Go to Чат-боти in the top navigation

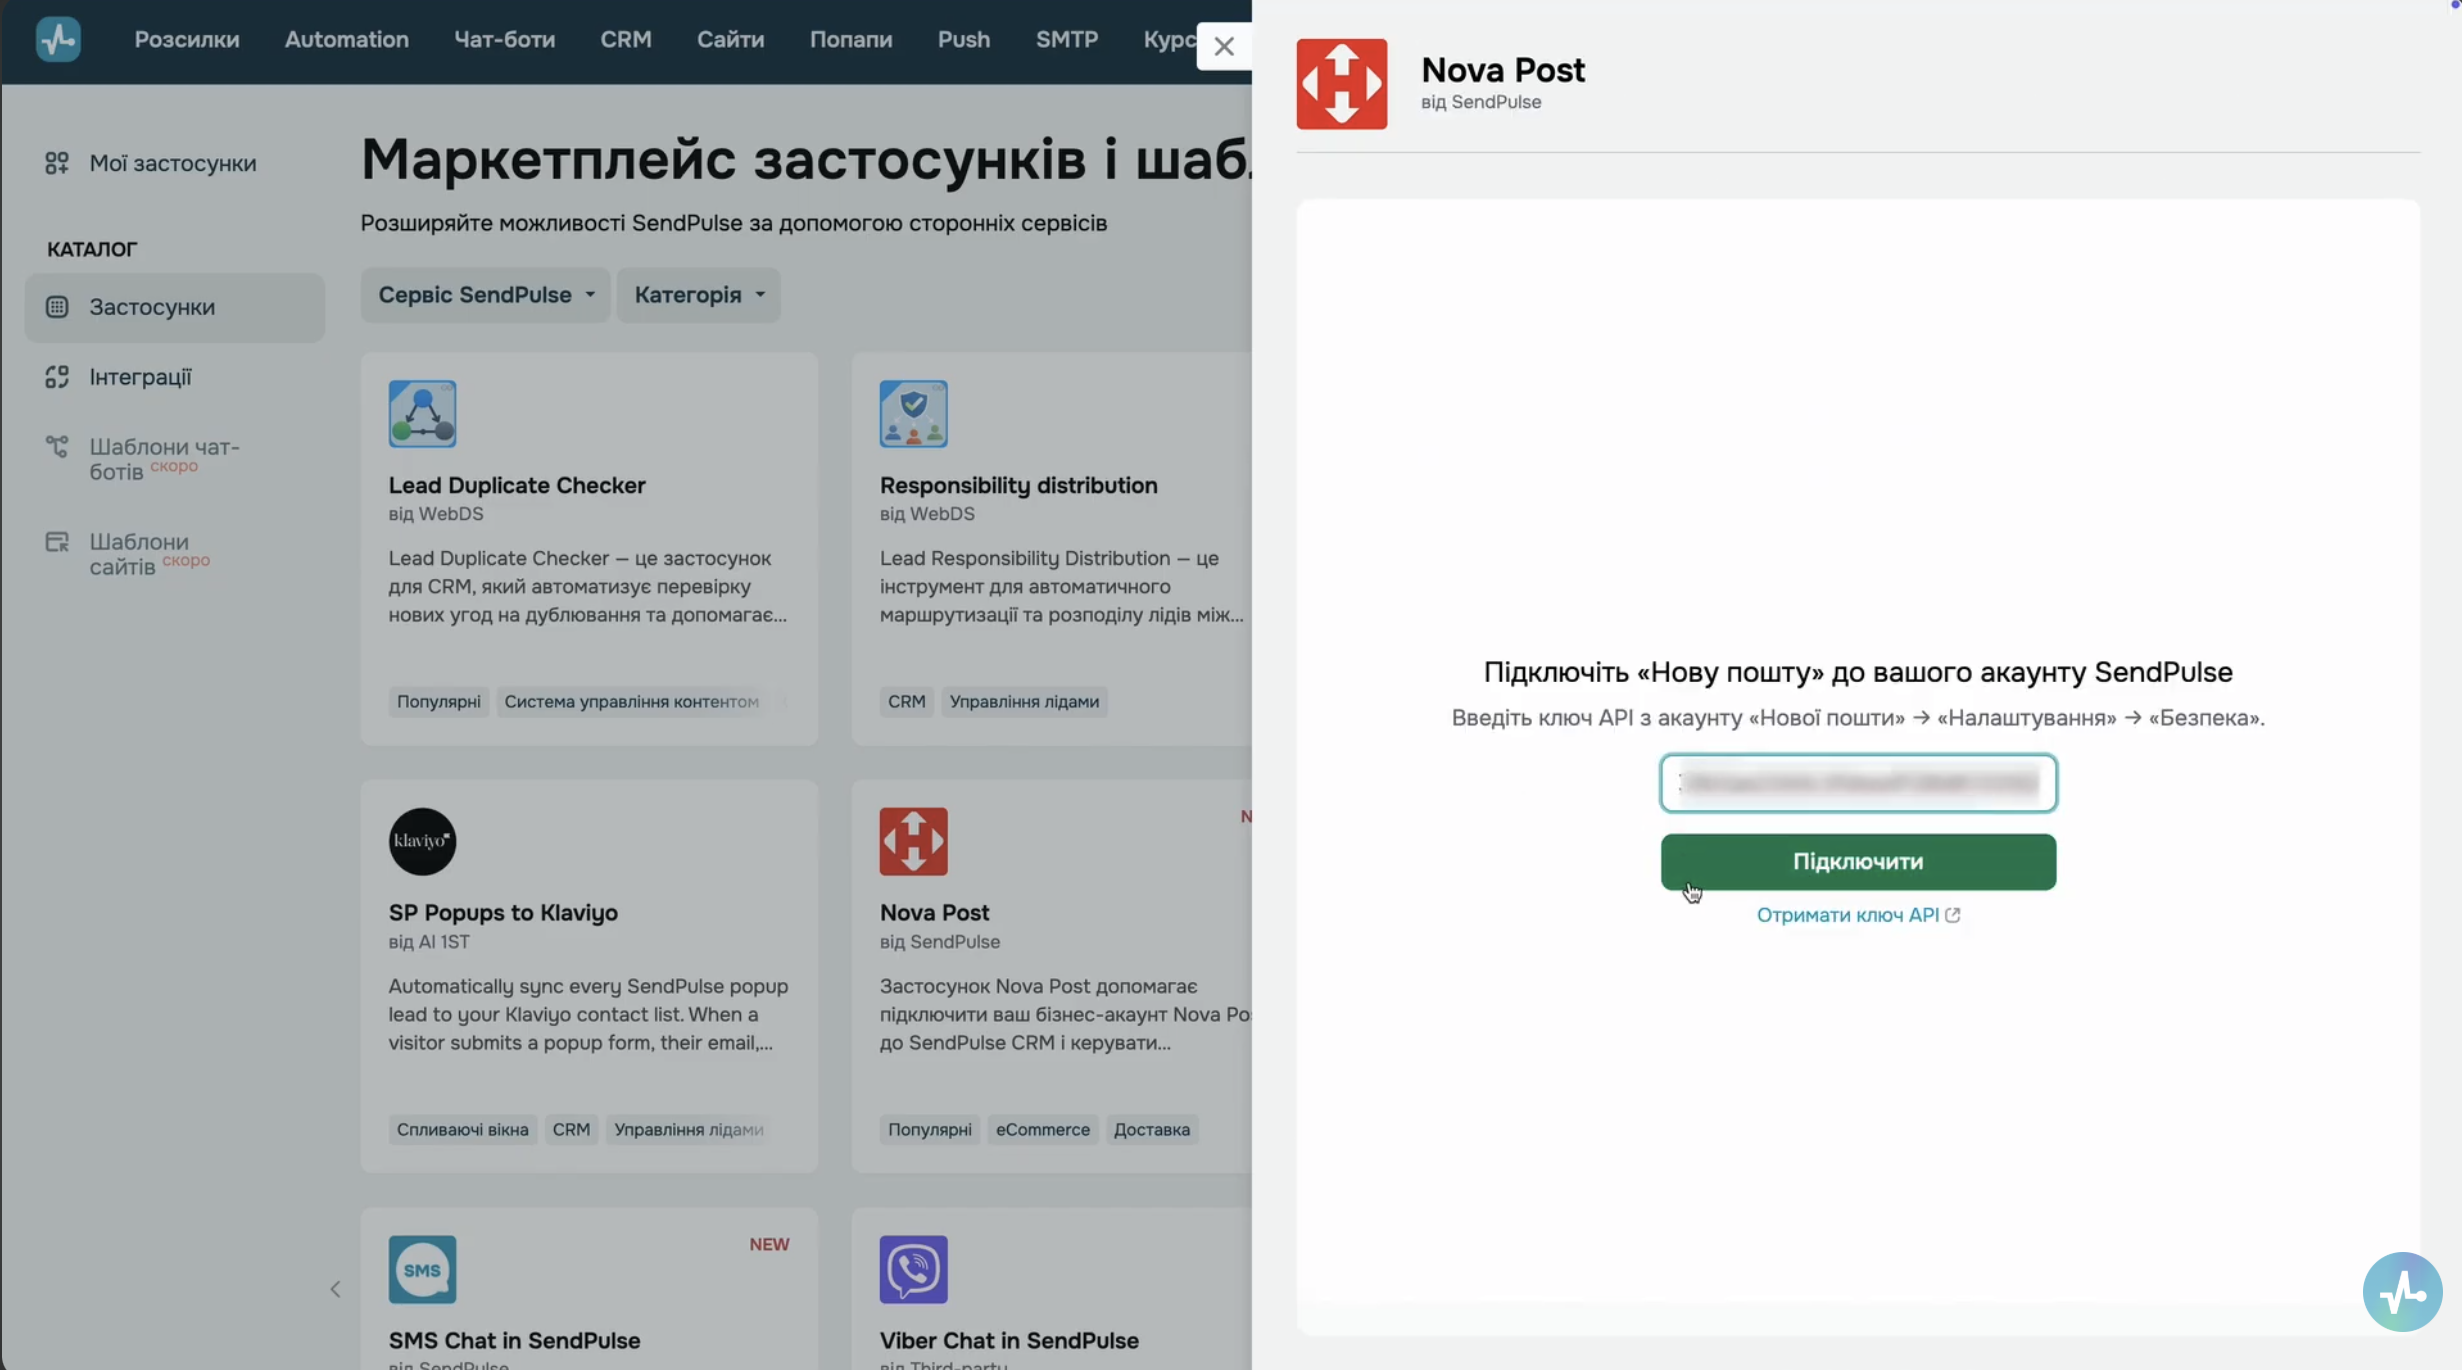click(504, 40)
